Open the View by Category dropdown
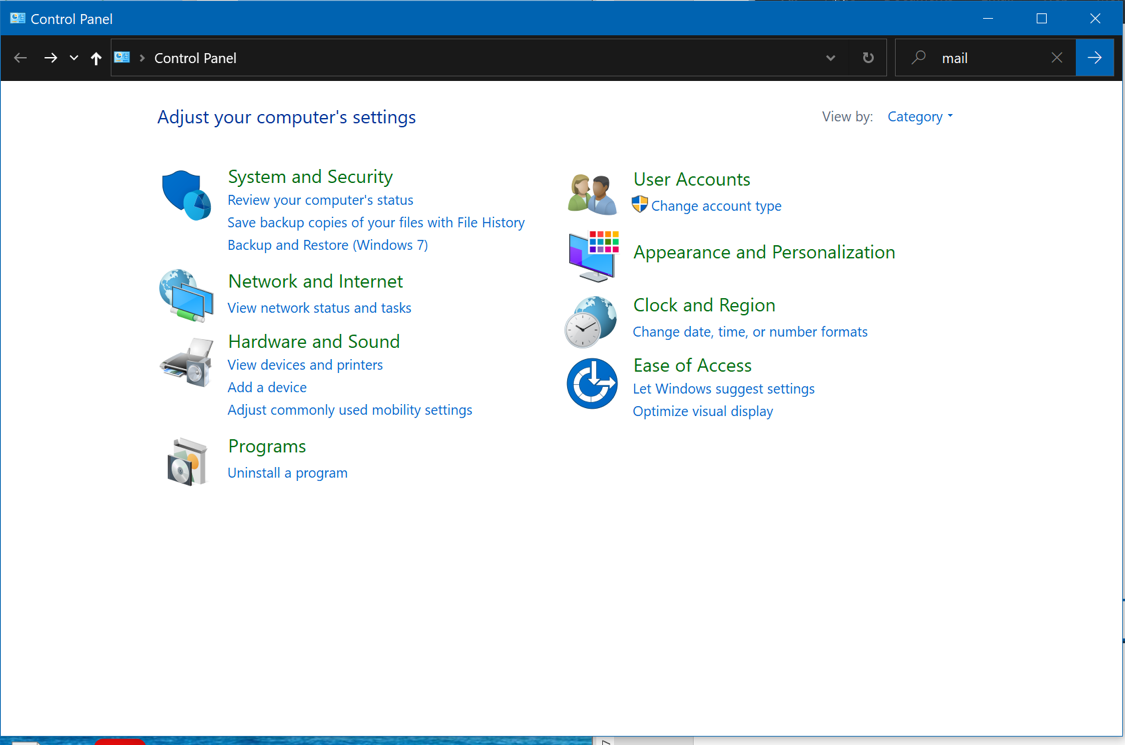The image size is (1125, 745). 920,116
